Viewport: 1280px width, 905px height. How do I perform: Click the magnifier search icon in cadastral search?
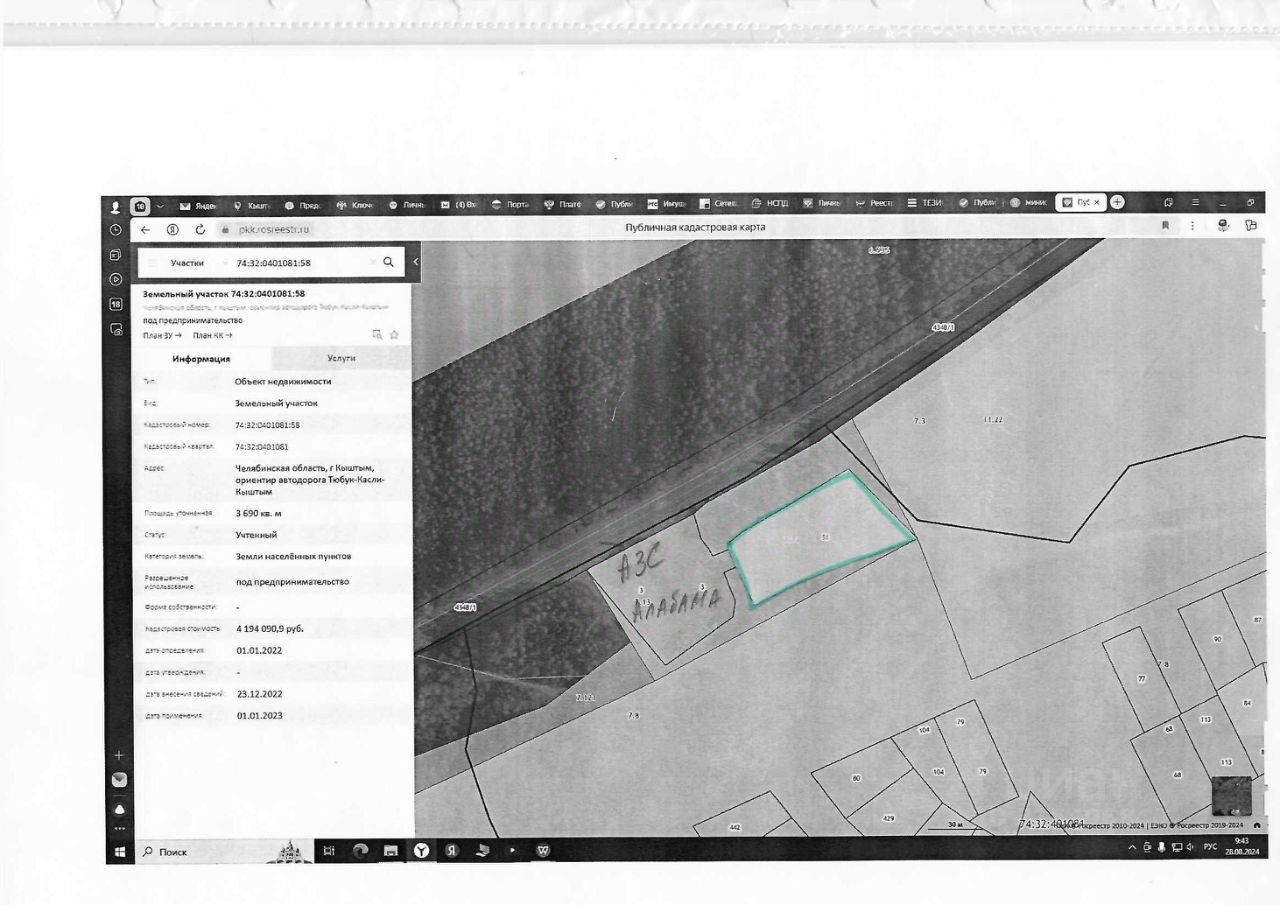tap(388, 262)
